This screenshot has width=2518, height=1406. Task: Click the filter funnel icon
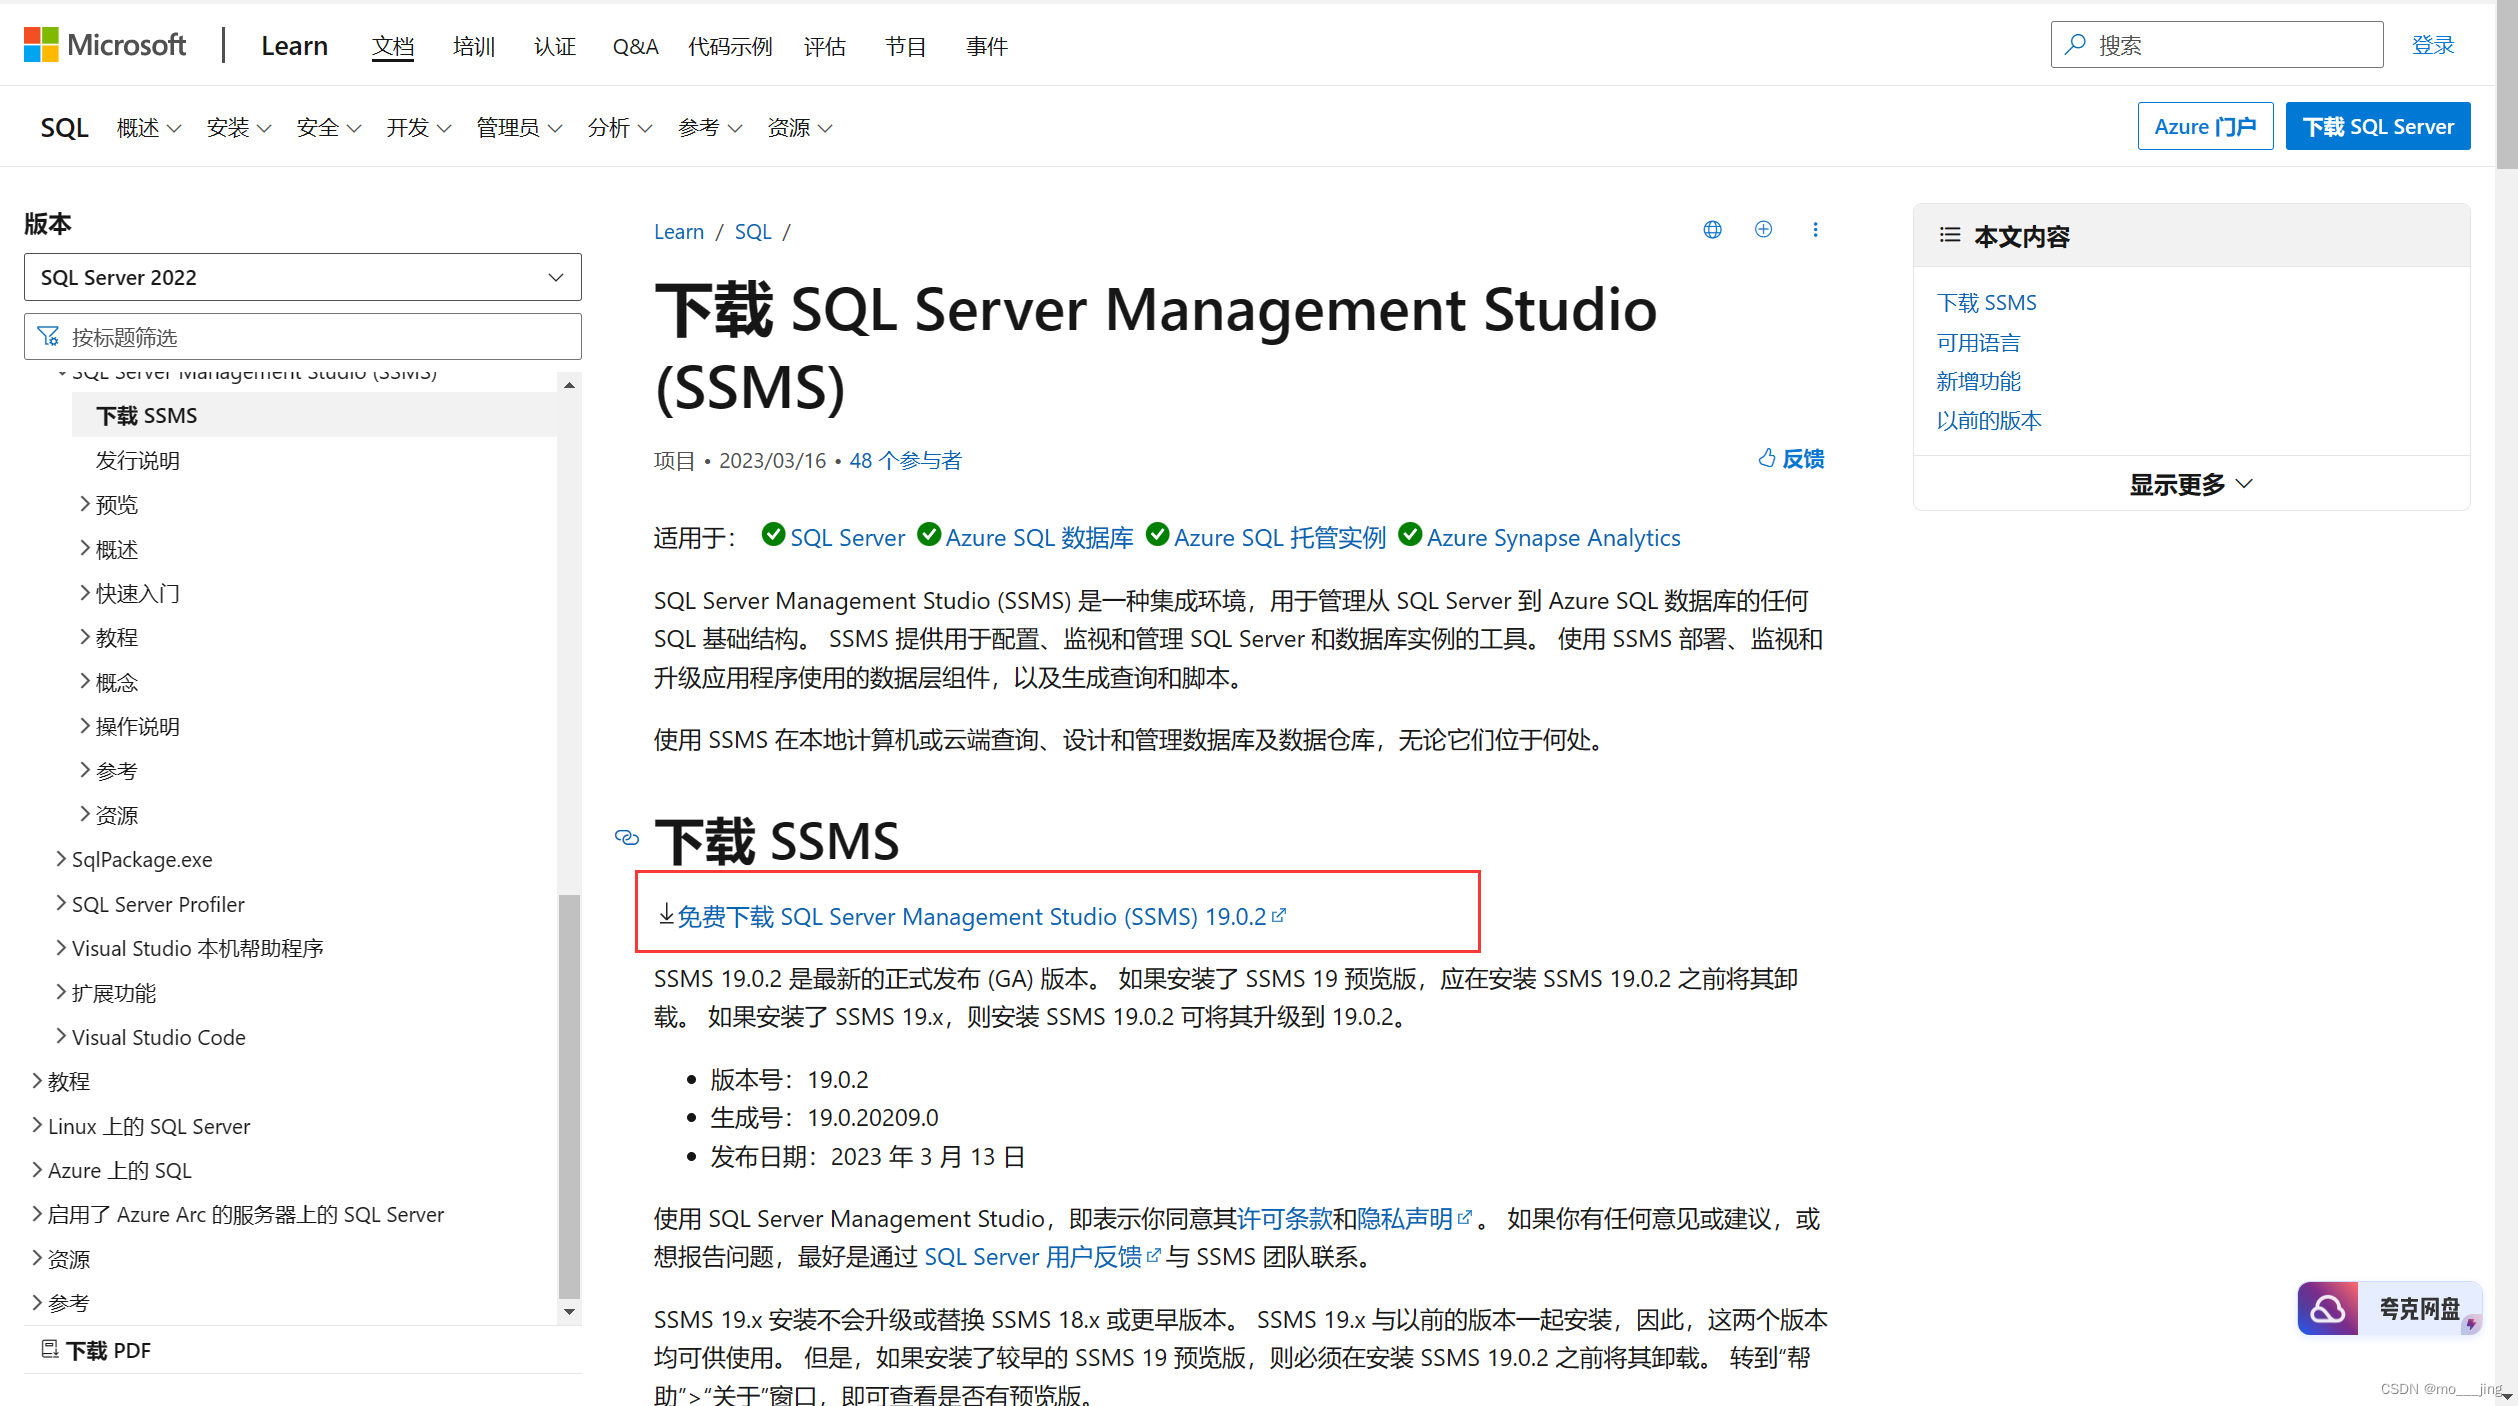tap(48, 336)
